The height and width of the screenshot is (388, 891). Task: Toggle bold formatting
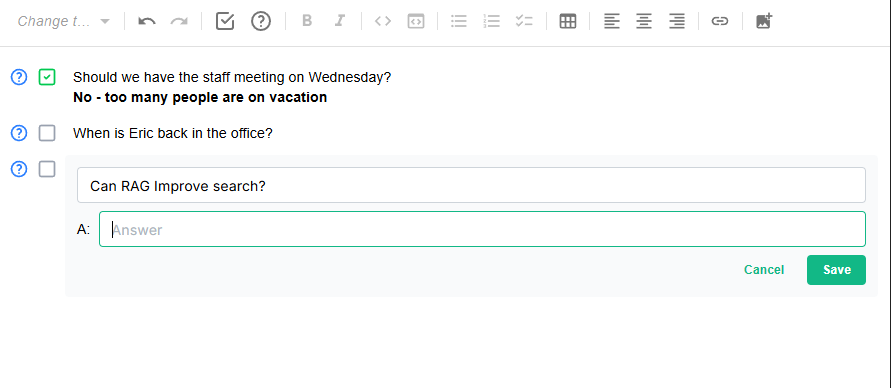point(307,22)
